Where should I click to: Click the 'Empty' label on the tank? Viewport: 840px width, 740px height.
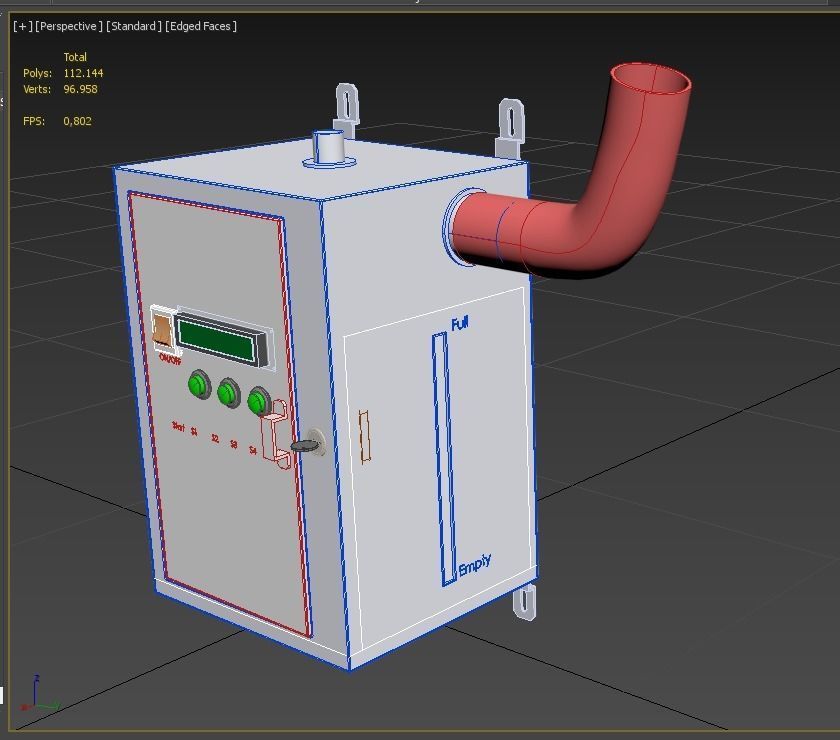[x=474, y=565]
